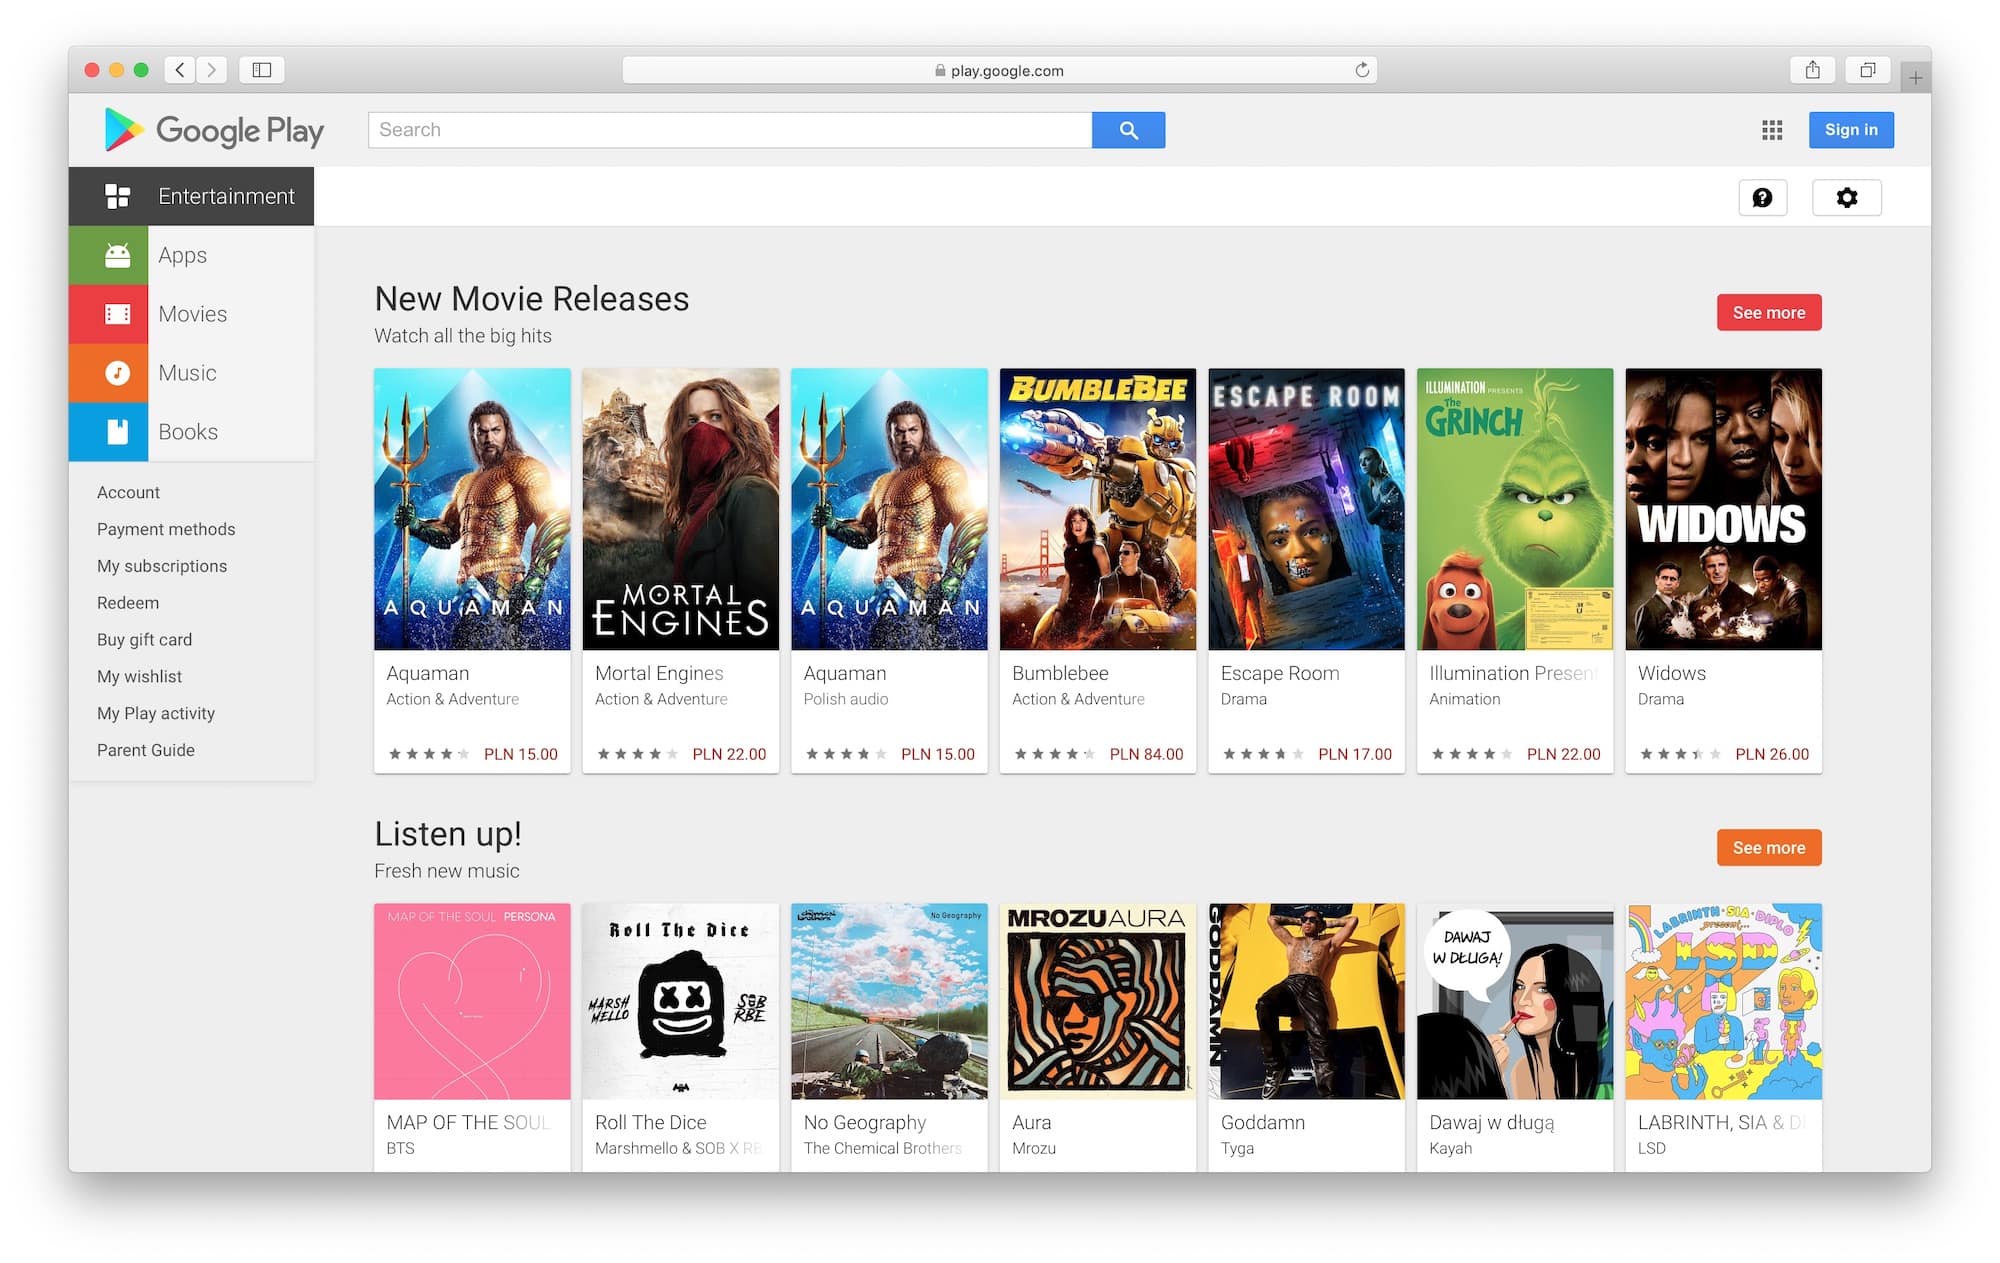The width and height of the screenshot is (2000, 1263).
Task: Click the star rating under Widows
Action: click(1679, 754)
